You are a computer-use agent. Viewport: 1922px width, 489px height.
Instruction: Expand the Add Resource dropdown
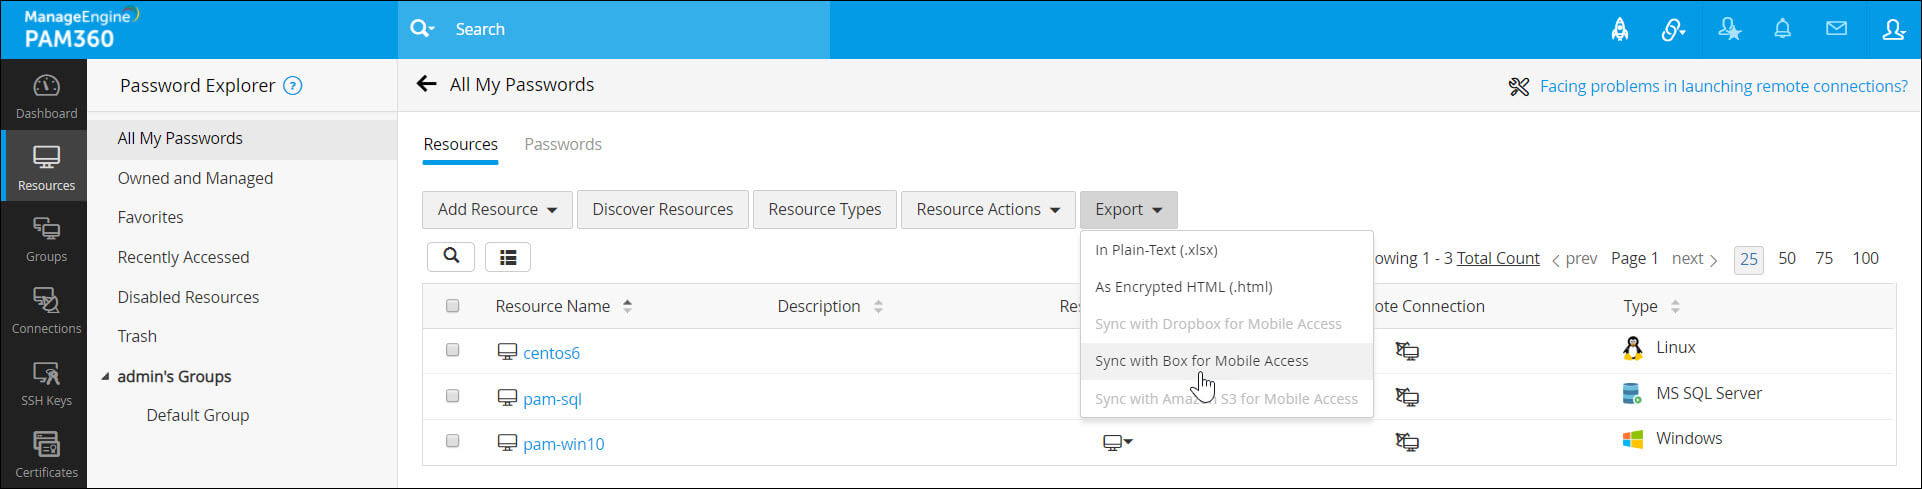497,210
